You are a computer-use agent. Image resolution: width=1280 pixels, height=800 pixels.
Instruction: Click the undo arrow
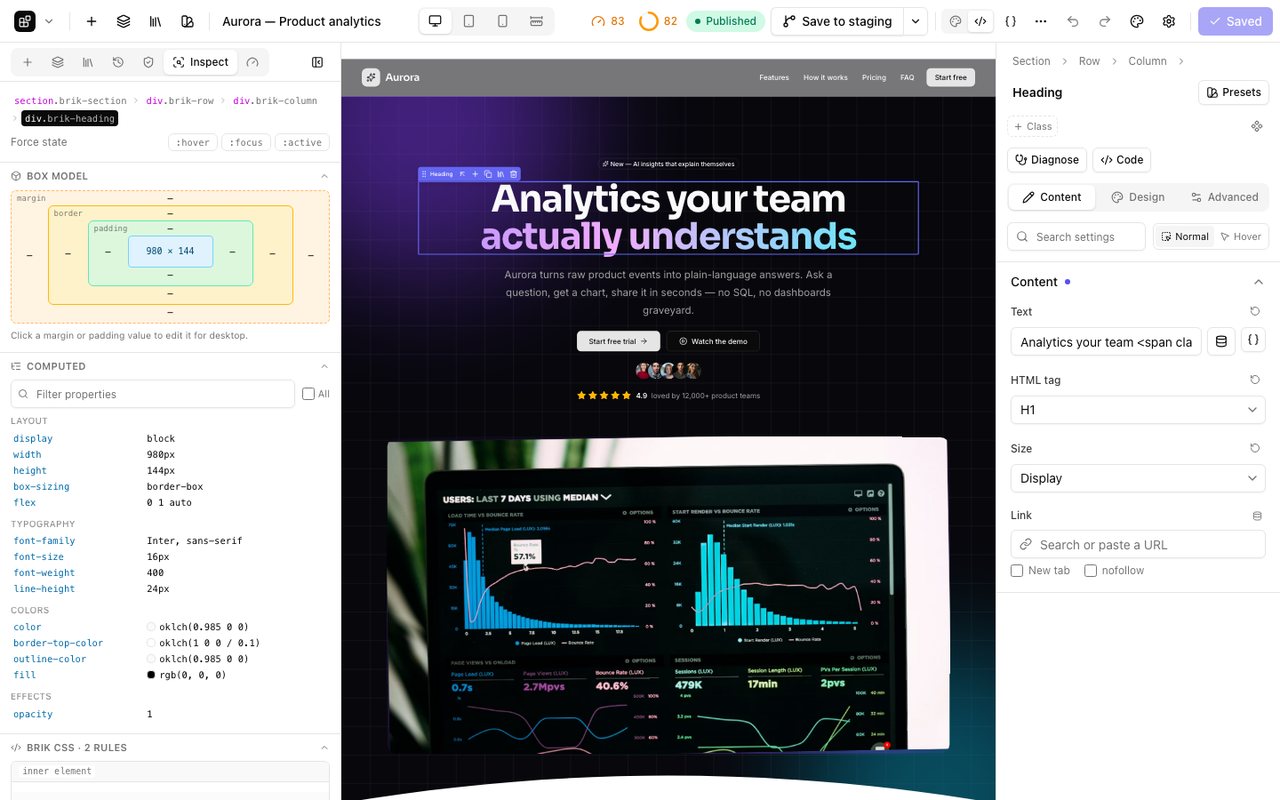(x=1073, y=21)
